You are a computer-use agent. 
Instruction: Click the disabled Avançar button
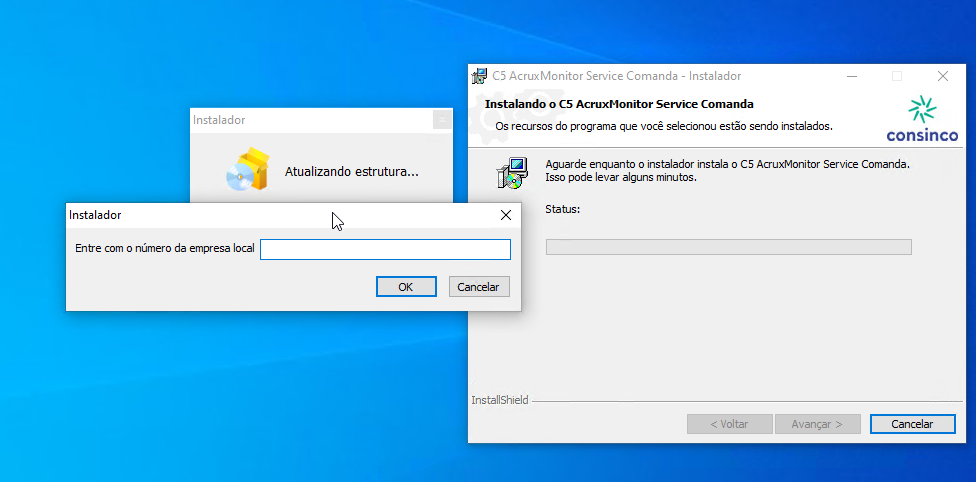(817, 424)
